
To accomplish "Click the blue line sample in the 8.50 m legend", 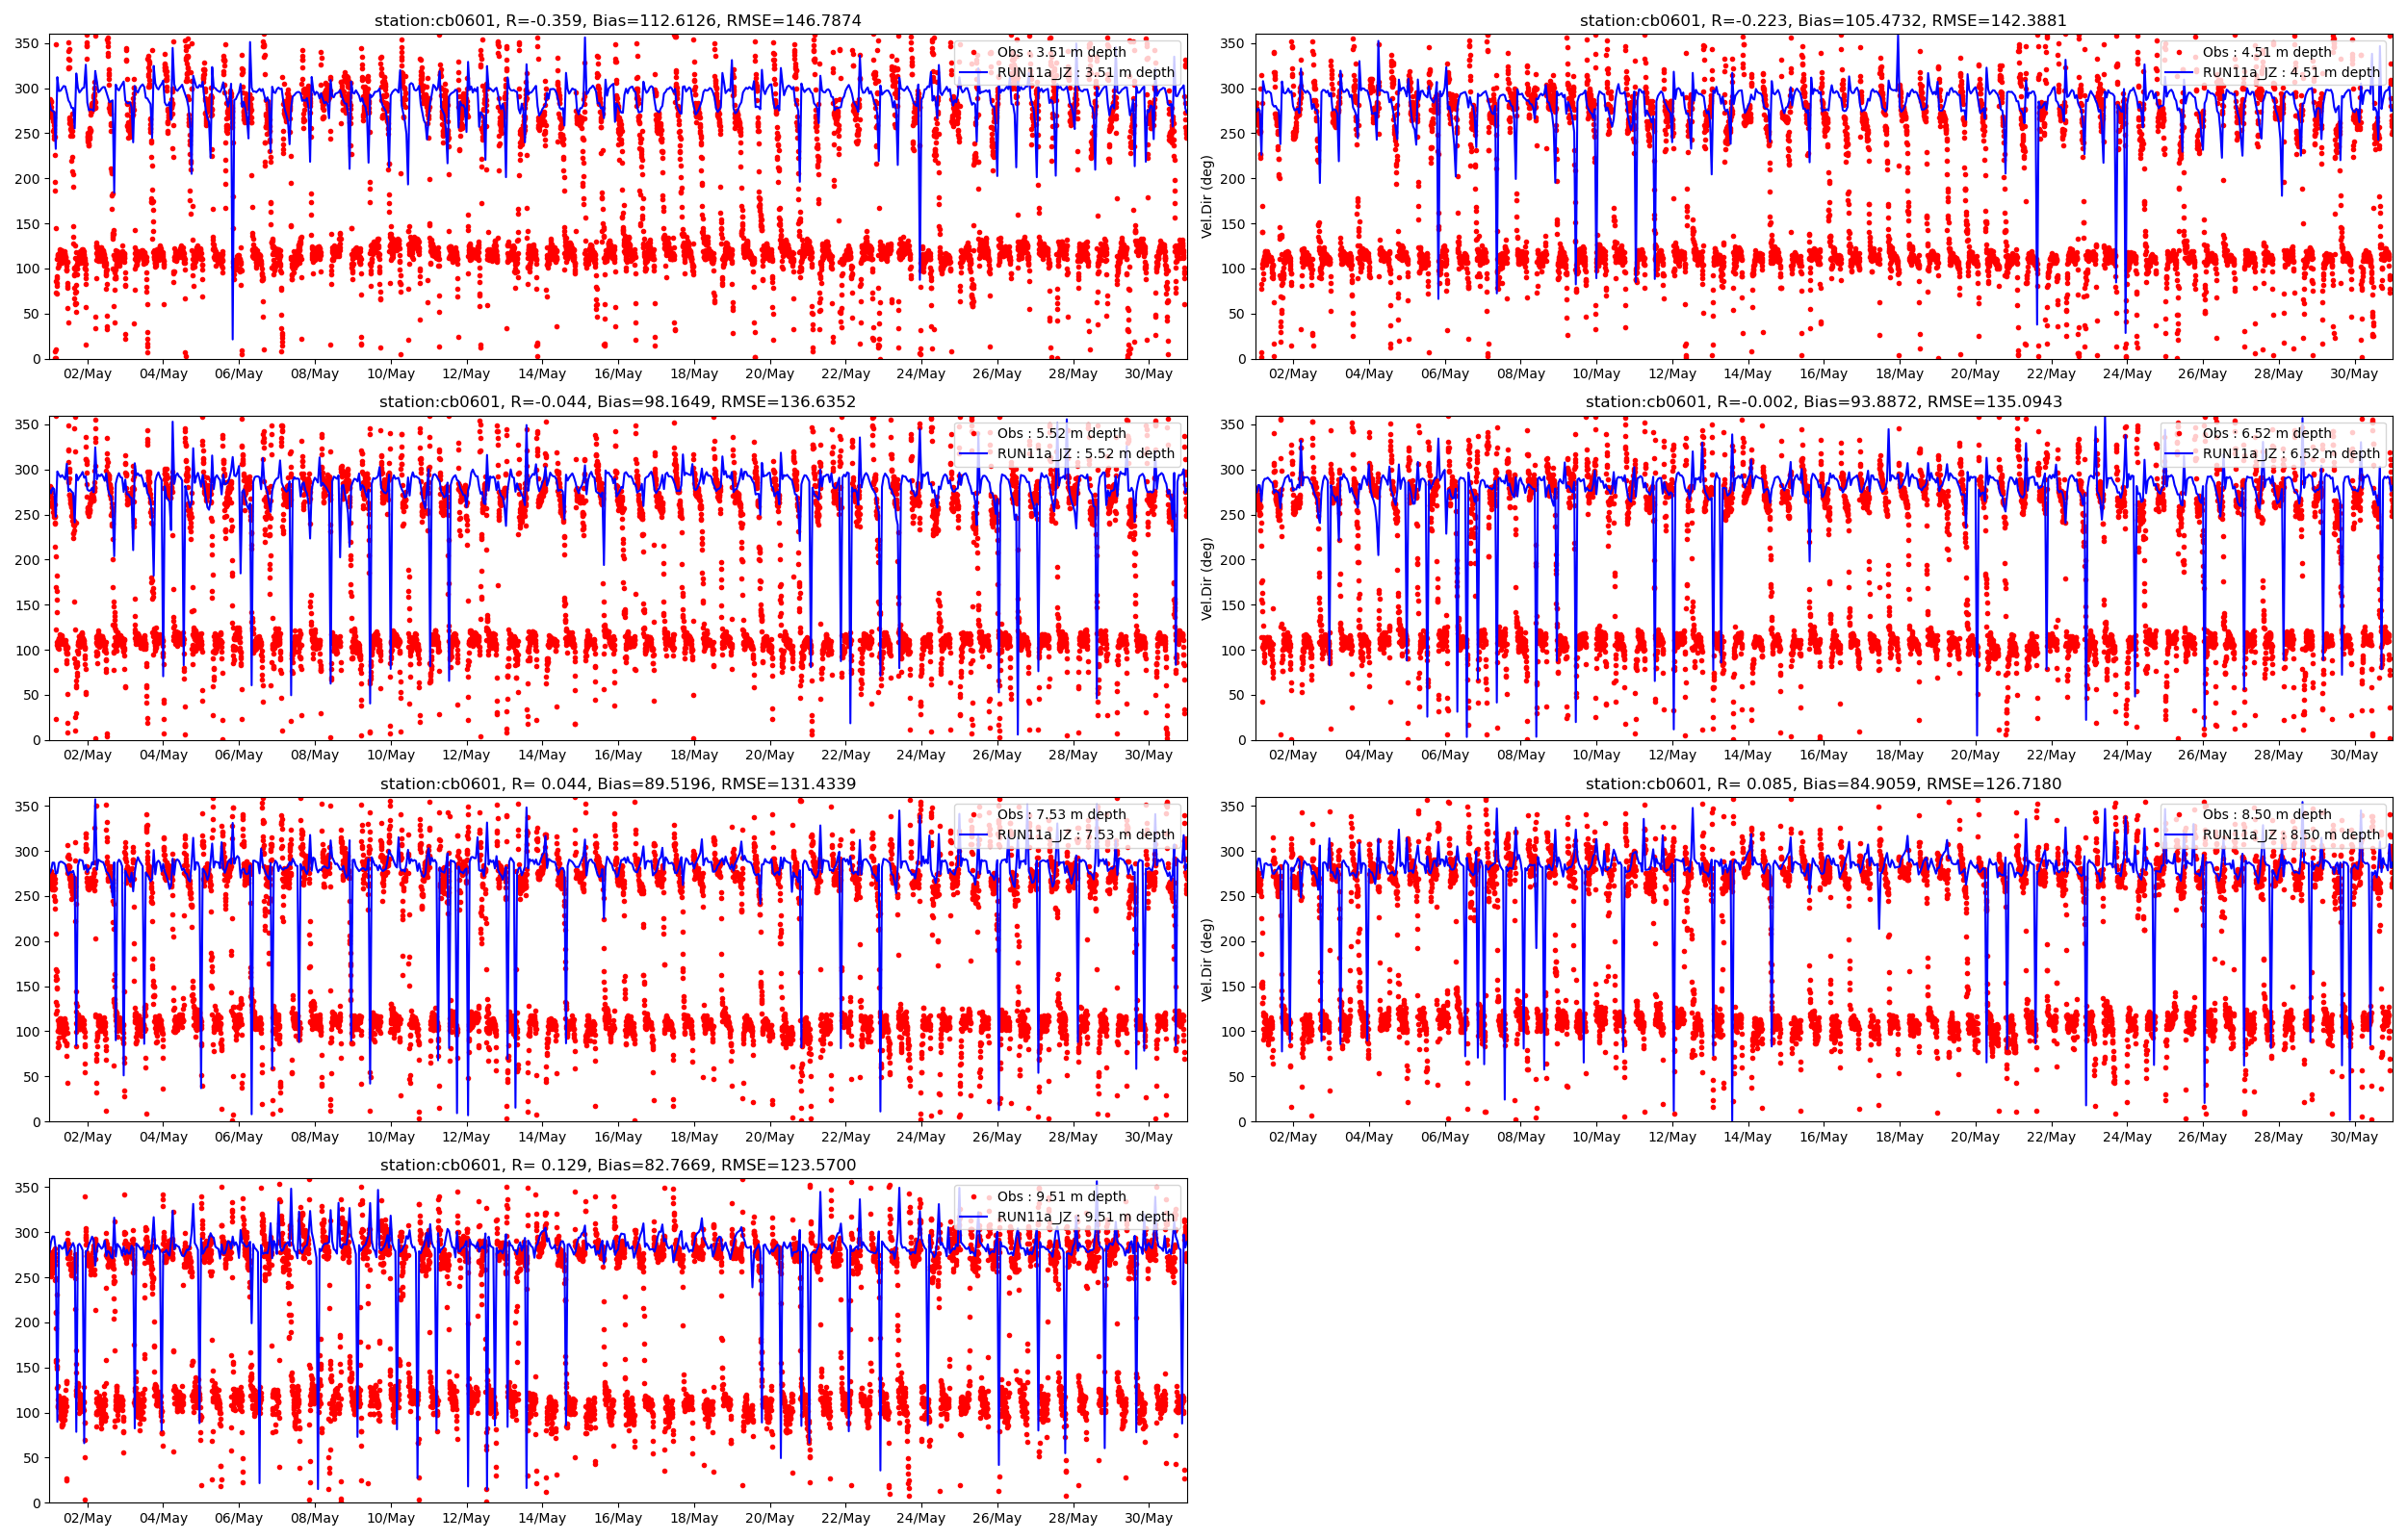I will (x=2179, y=834).
